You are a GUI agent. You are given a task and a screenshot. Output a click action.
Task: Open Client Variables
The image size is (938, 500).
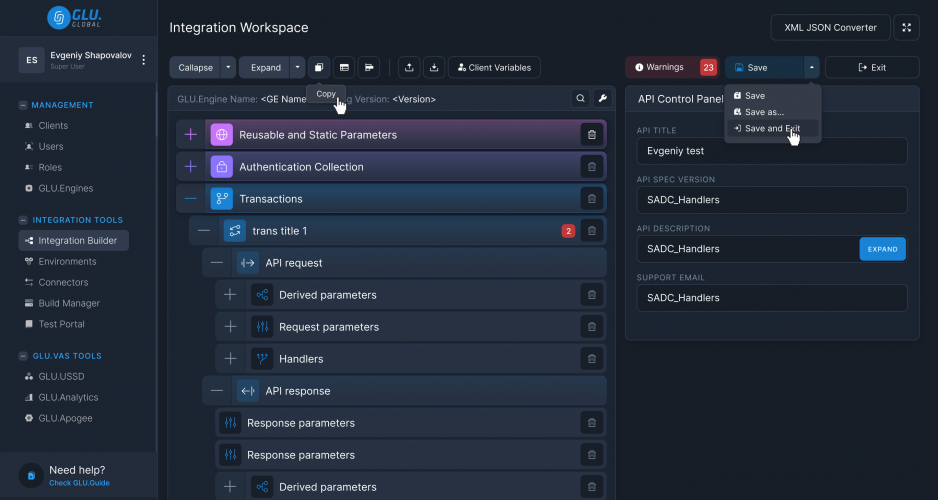pos(494,68)
